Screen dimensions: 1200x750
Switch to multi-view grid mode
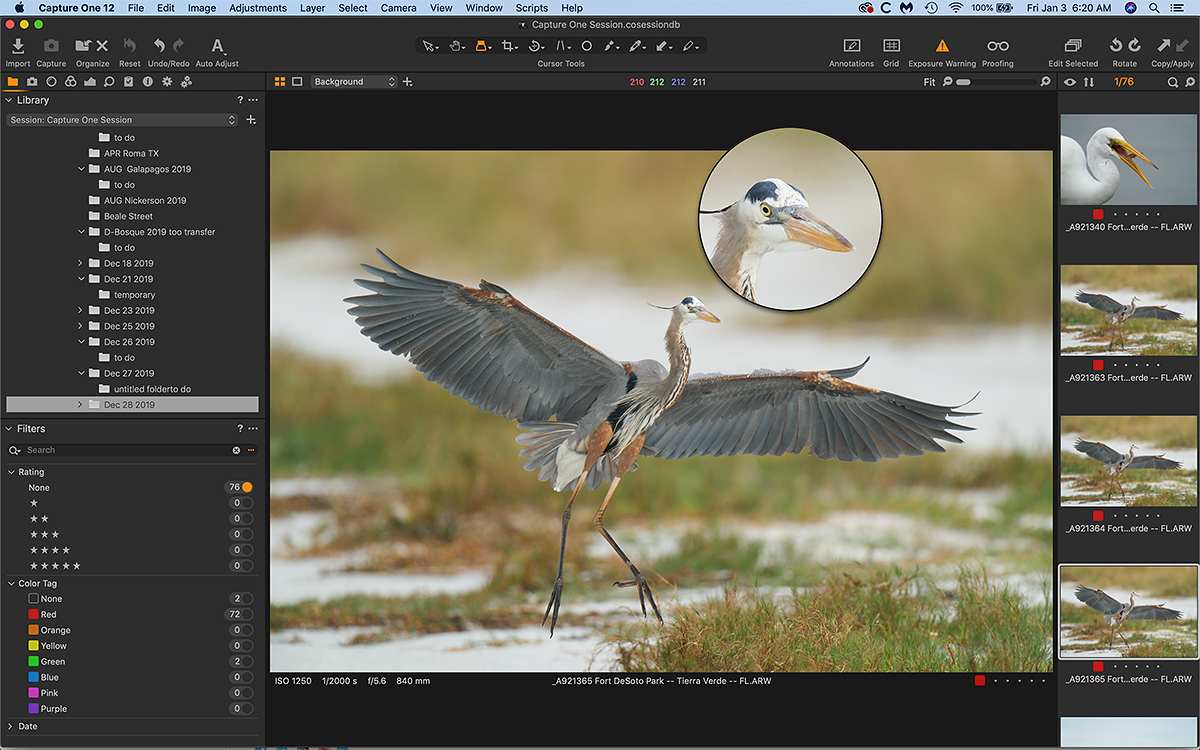pos(280,82)
